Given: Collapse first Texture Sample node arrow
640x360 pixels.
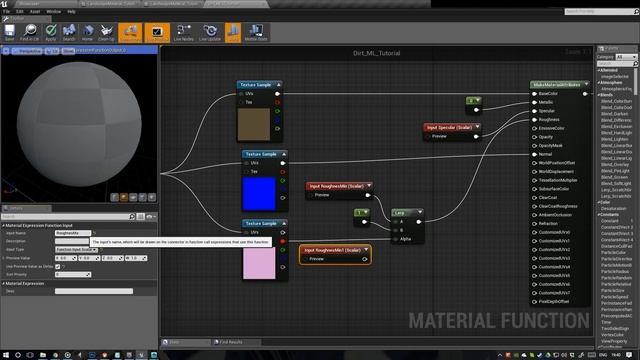Looking at the screenshot, I should pyautogui.click(x=279, y=85).
